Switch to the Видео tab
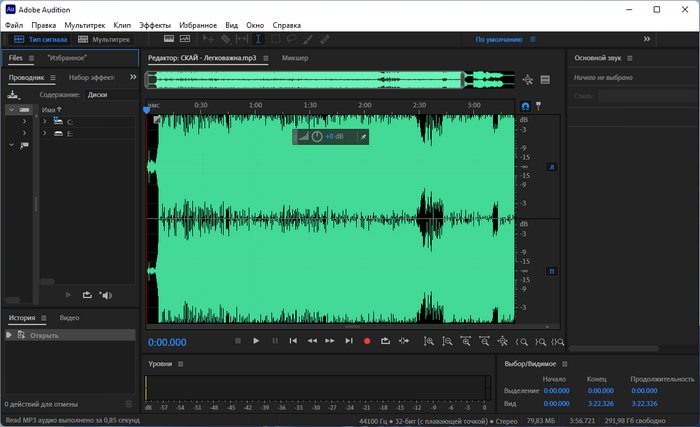This screenshot has width=700, height=427. pos(69,318)
